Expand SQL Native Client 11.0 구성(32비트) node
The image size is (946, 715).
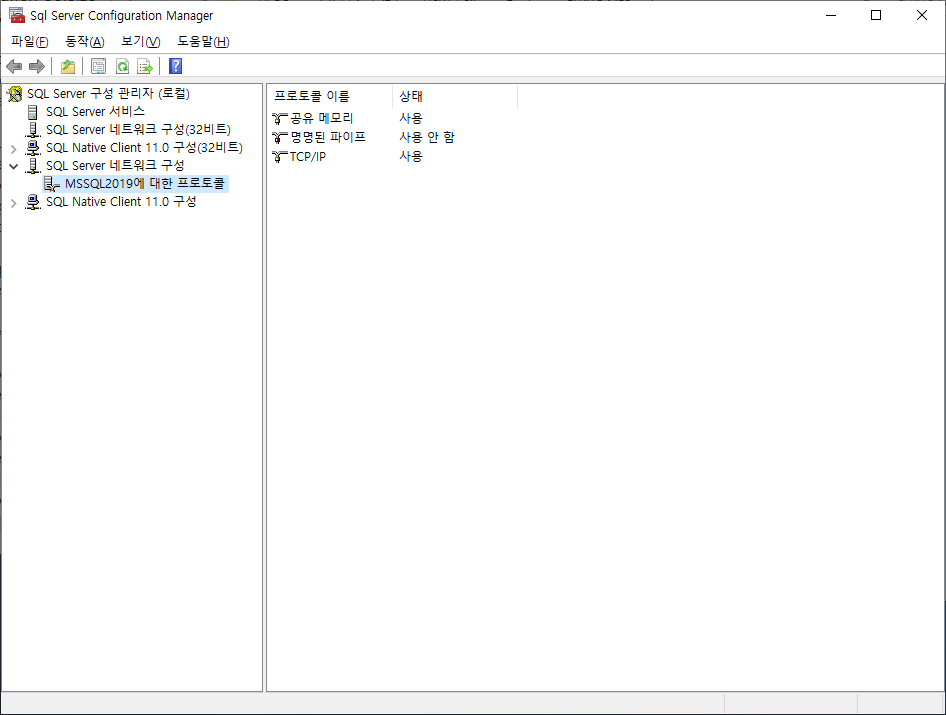13,148
